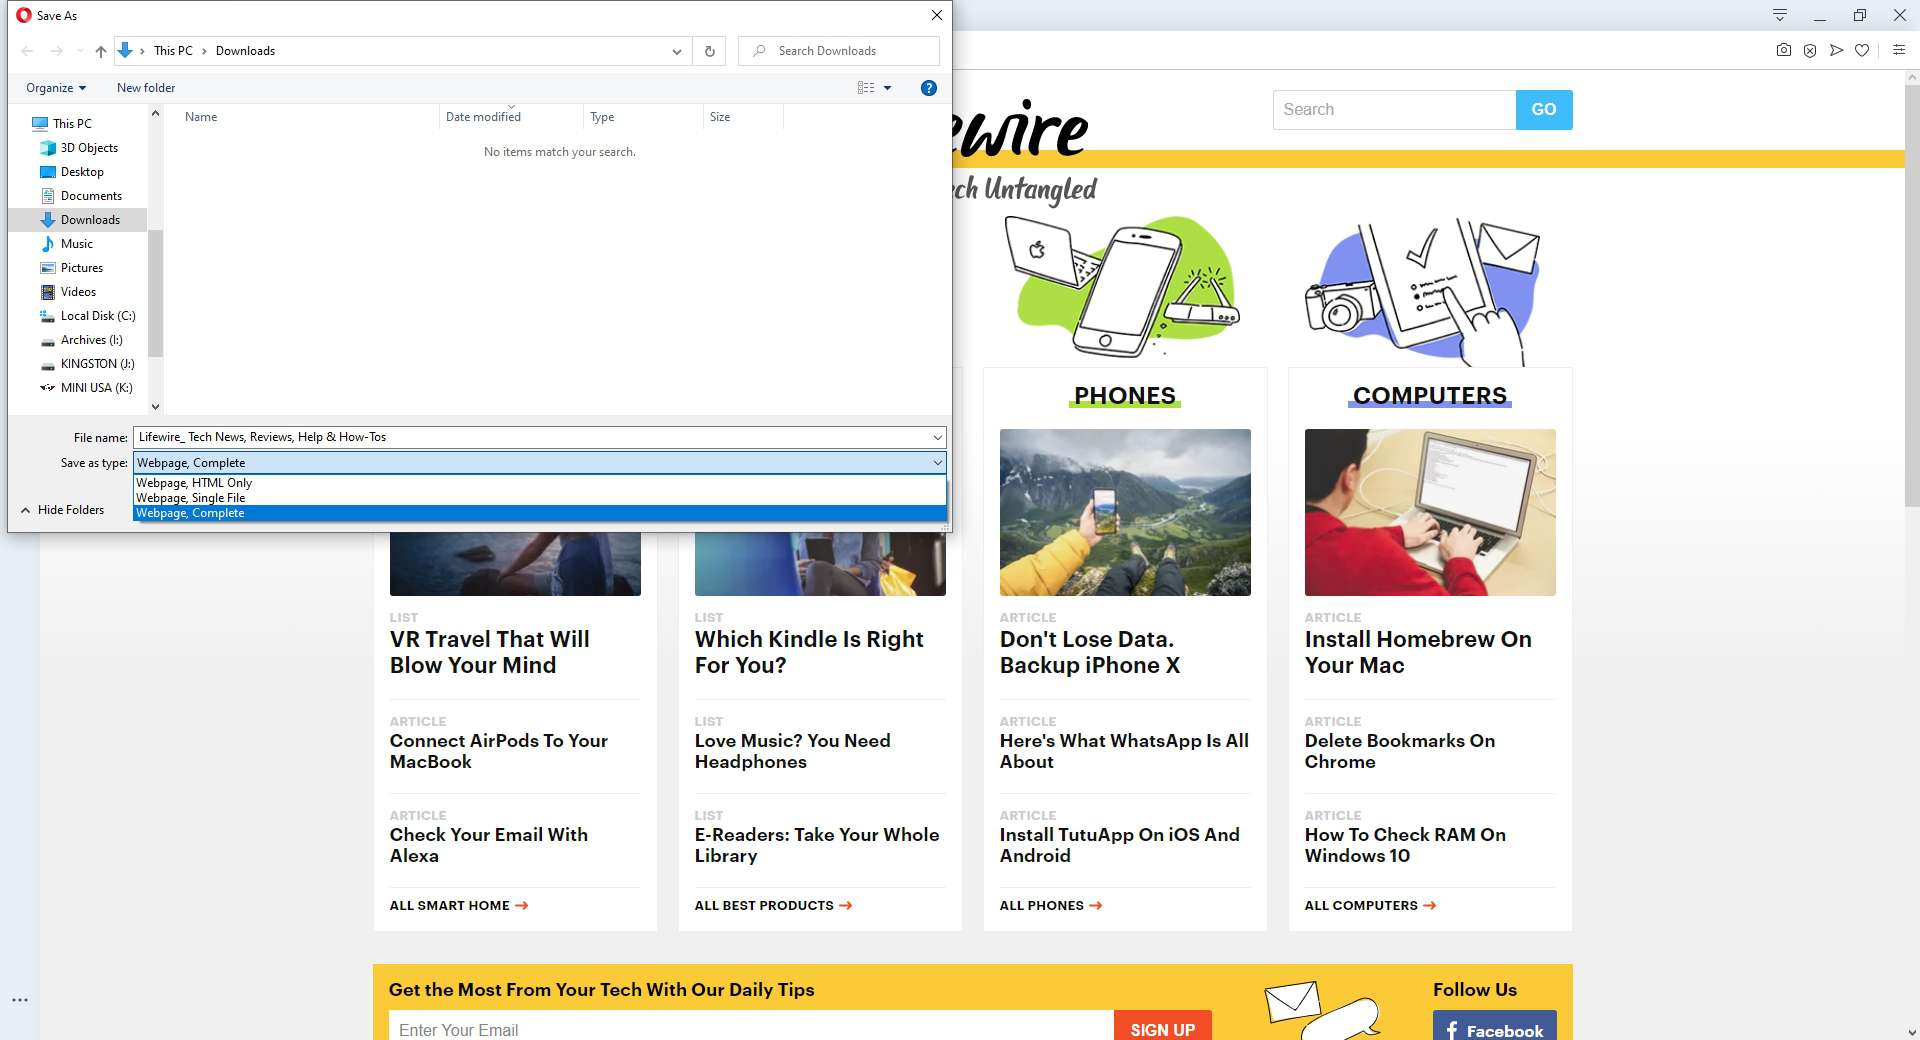Select KINGSTON (J:) drive
The height and width of the screenshot is (1040, 1920).
click(x=97, y=364)
